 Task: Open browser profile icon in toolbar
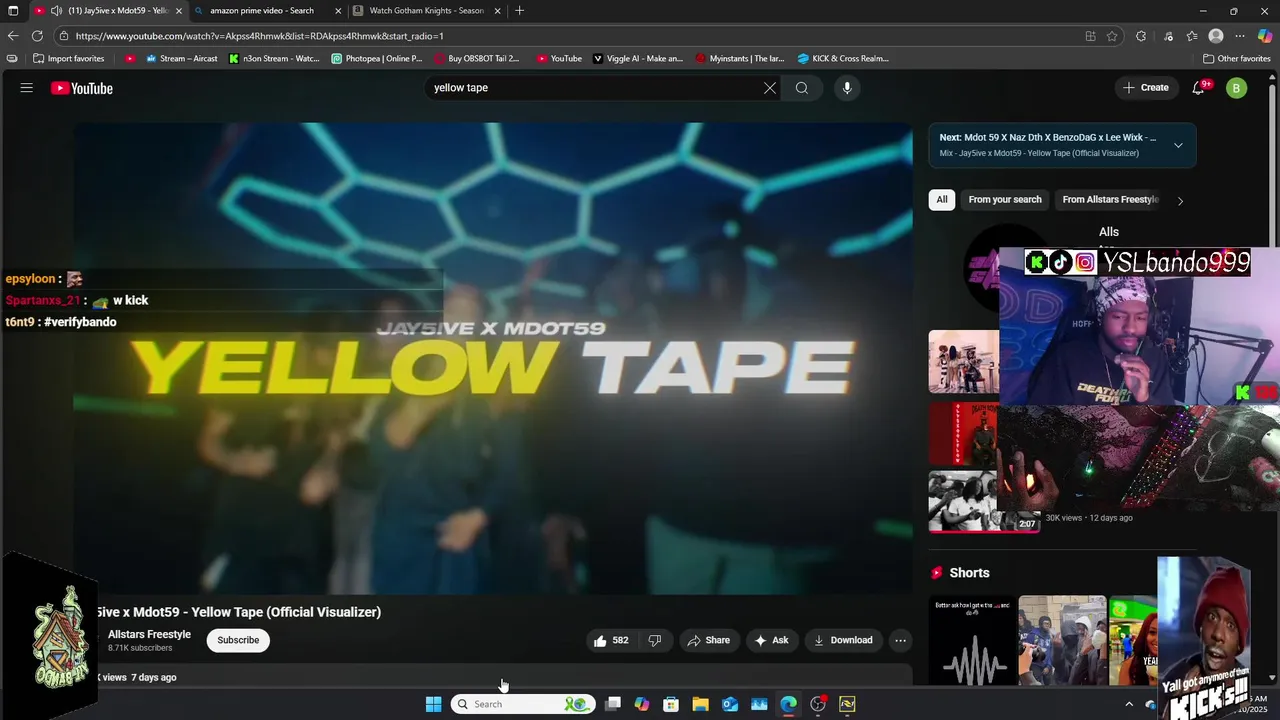coord(1216,36)
